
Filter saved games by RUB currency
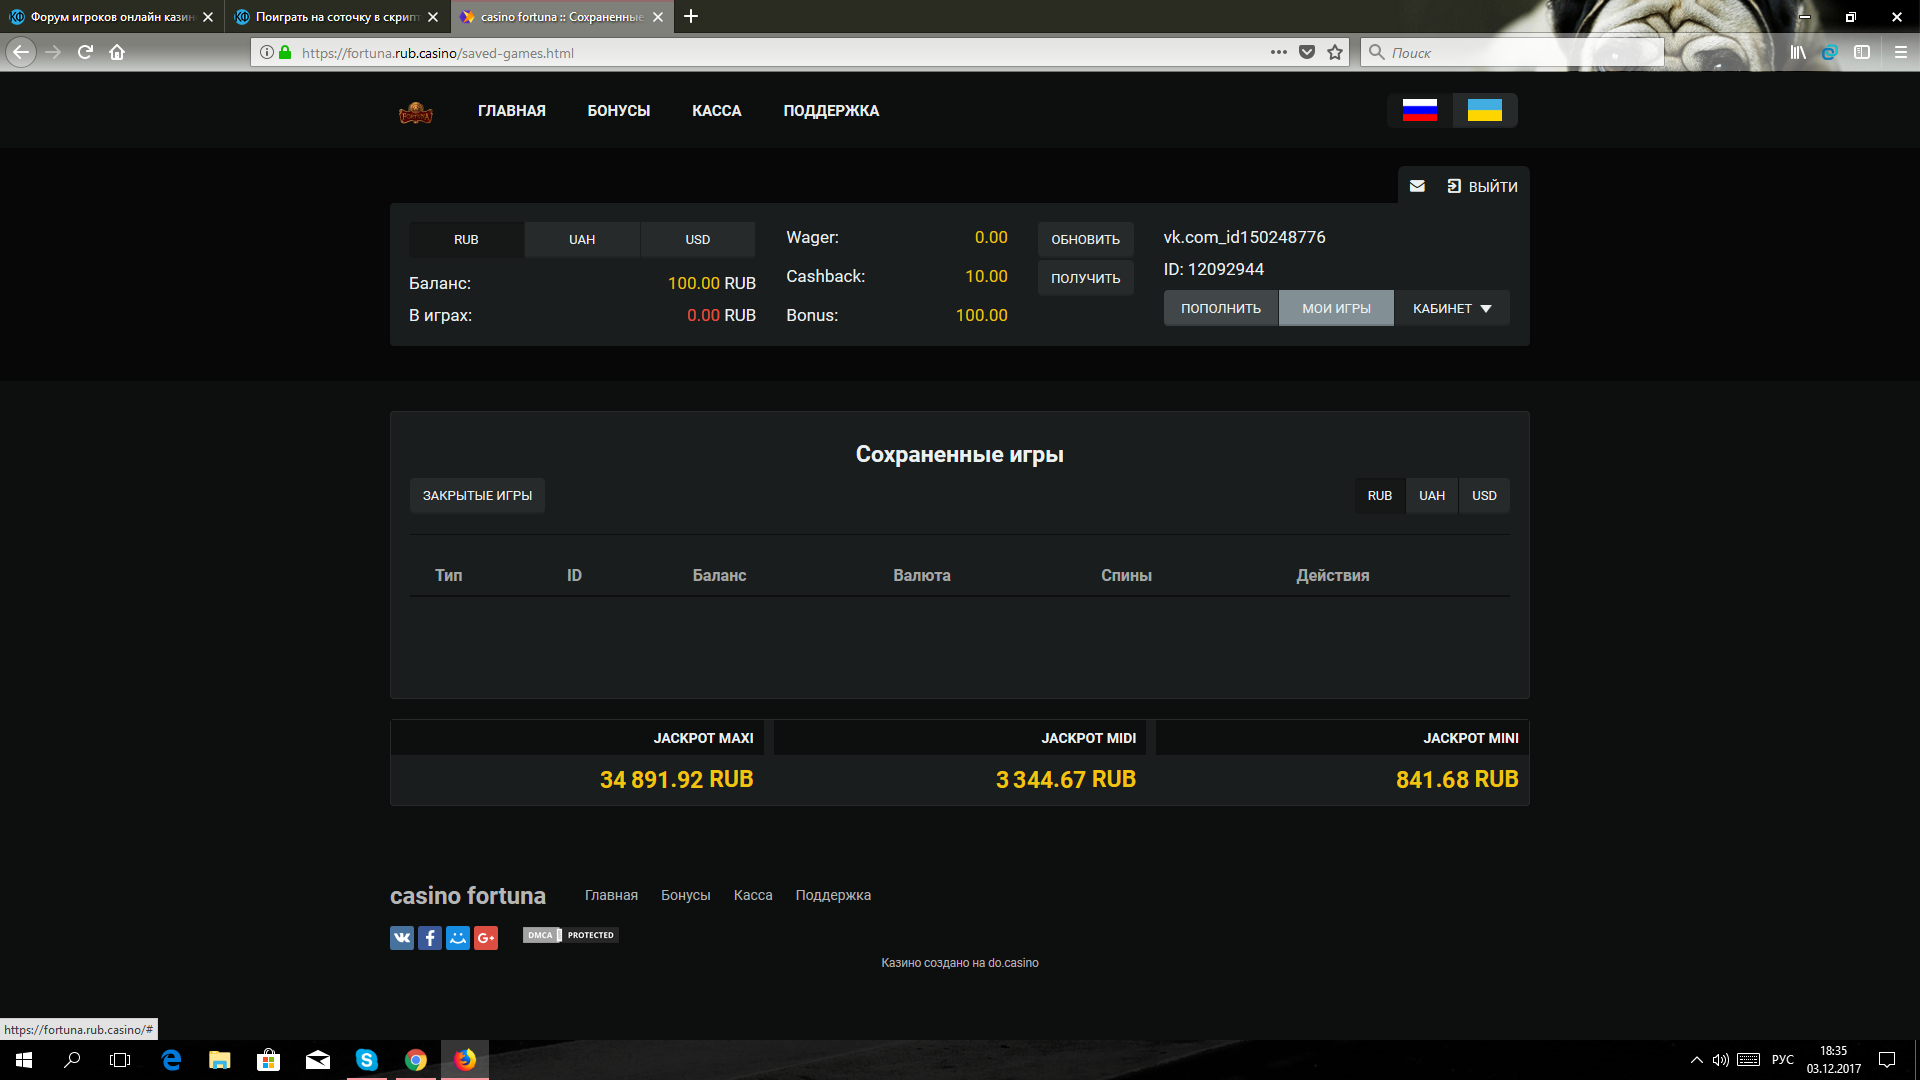[1379, 496]
